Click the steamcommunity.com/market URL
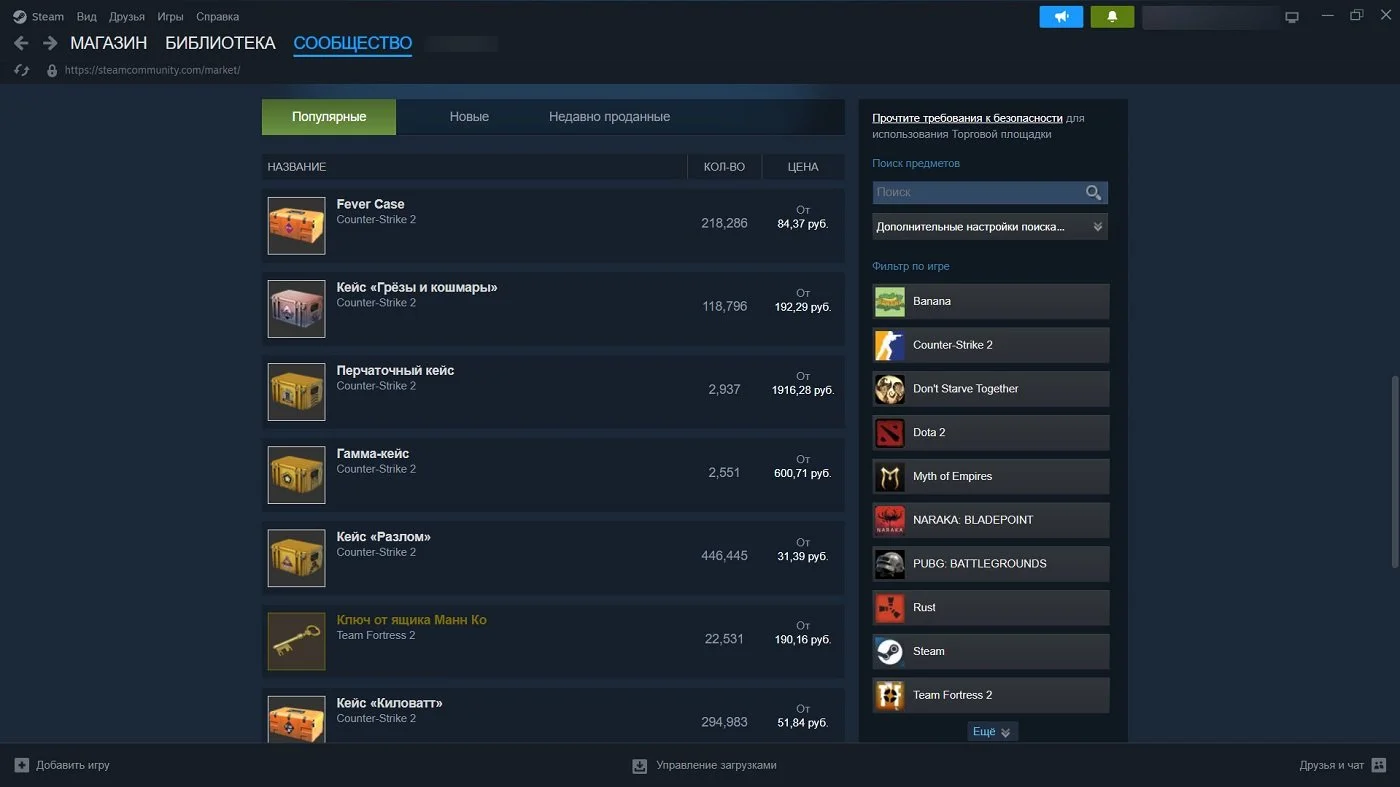 click(152, 70)
